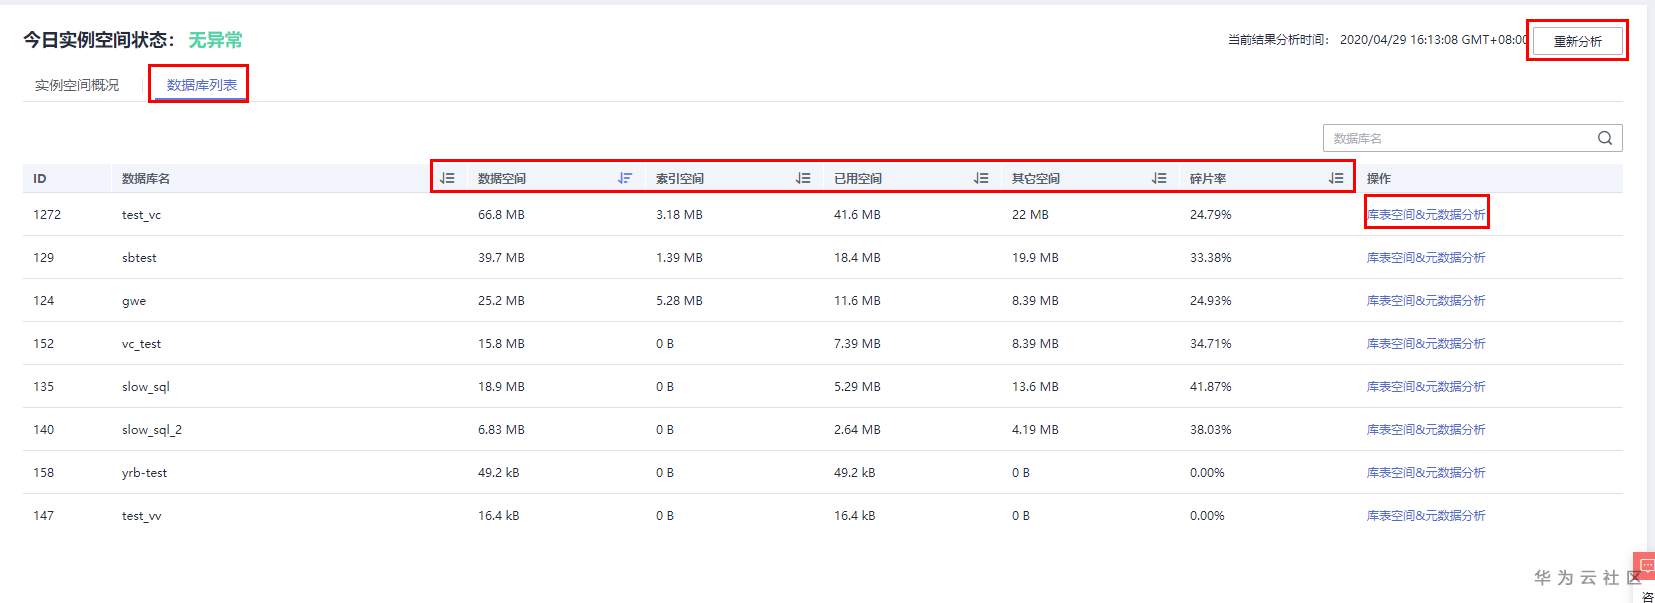Screen dimensions: 1655x603
Task: Open 库表空间&元数据分析 for gwe
Action: click(x=1426, y=300)
